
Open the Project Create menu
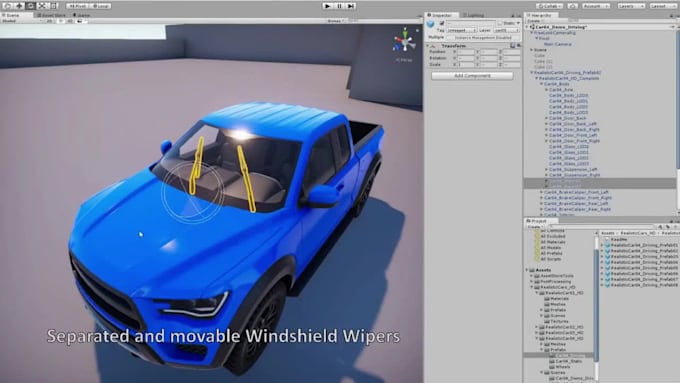pyautogui.click(x=535, y=226)
